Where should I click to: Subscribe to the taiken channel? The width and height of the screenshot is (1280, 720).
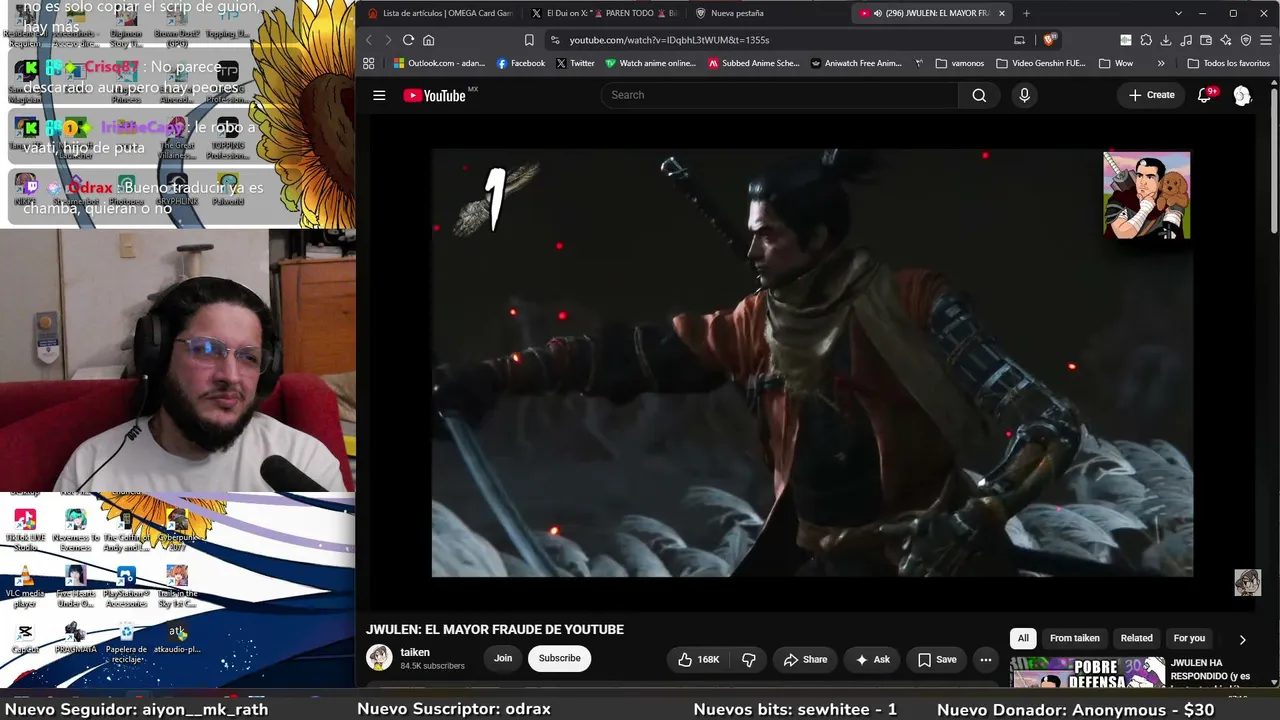pyautogui.click(x=559, y=658)
